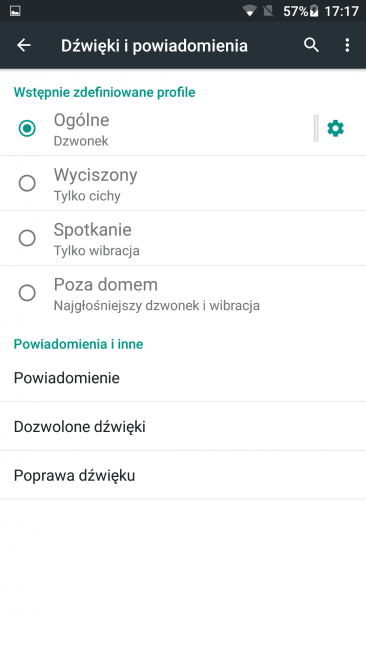Tap the clock showing 17:17
366x650 pixels.
pos(342,11)
